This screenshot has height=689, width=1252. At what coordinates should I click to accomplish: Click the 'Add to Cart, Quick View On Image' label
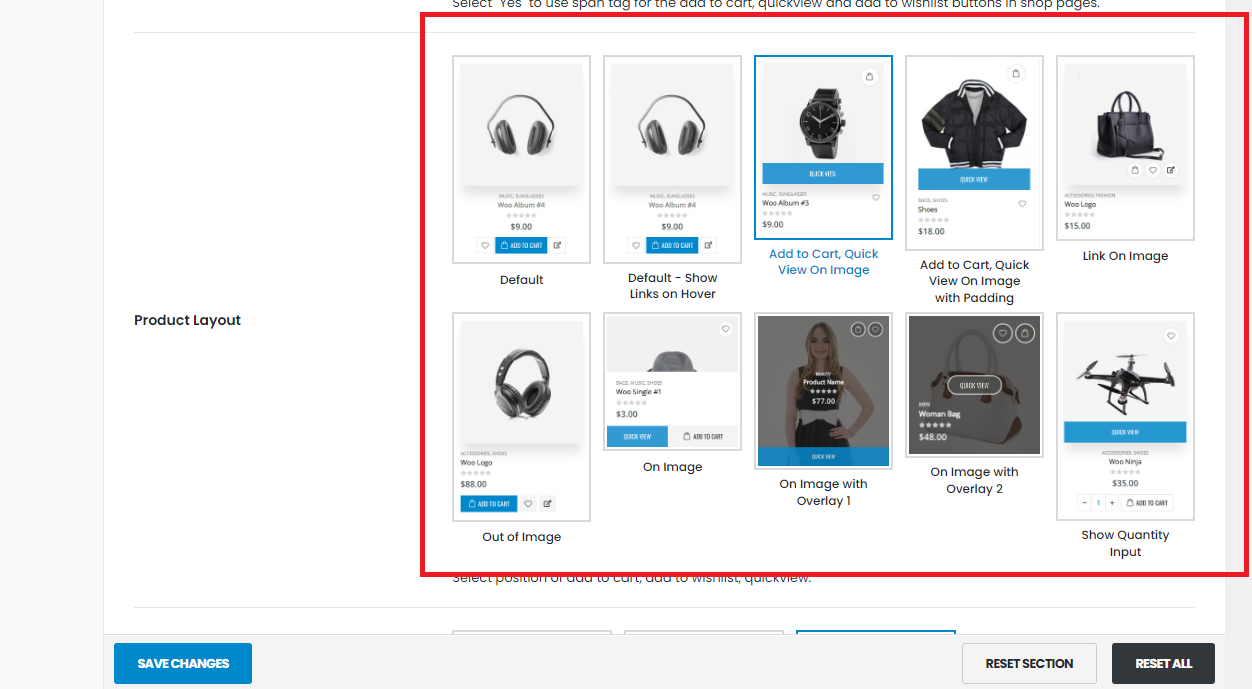pos(823,262)
